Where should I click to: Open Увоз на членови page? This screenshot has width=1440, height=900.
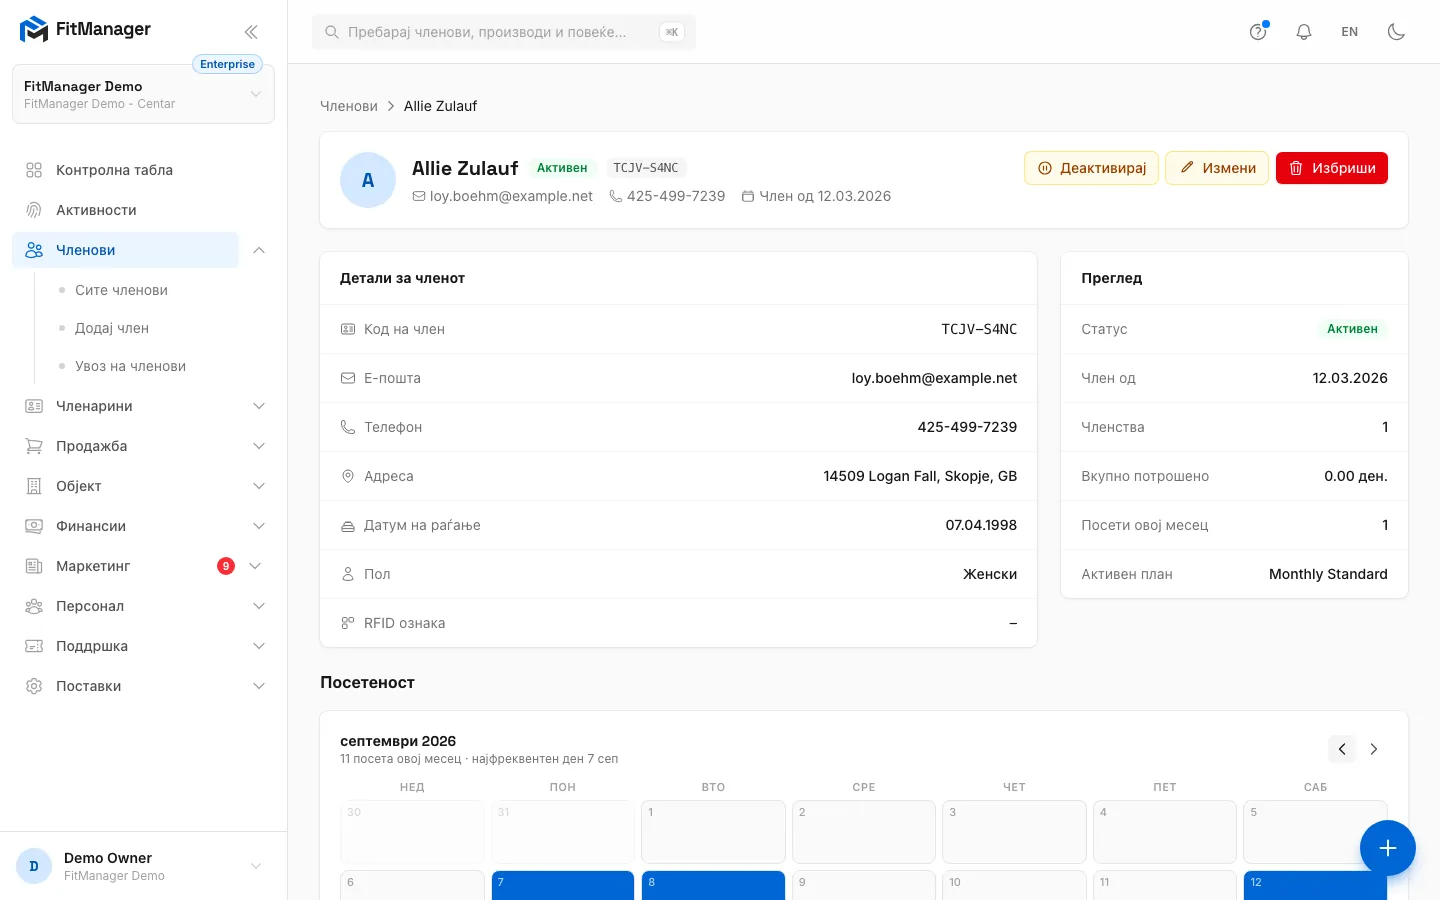coord(130,366)
